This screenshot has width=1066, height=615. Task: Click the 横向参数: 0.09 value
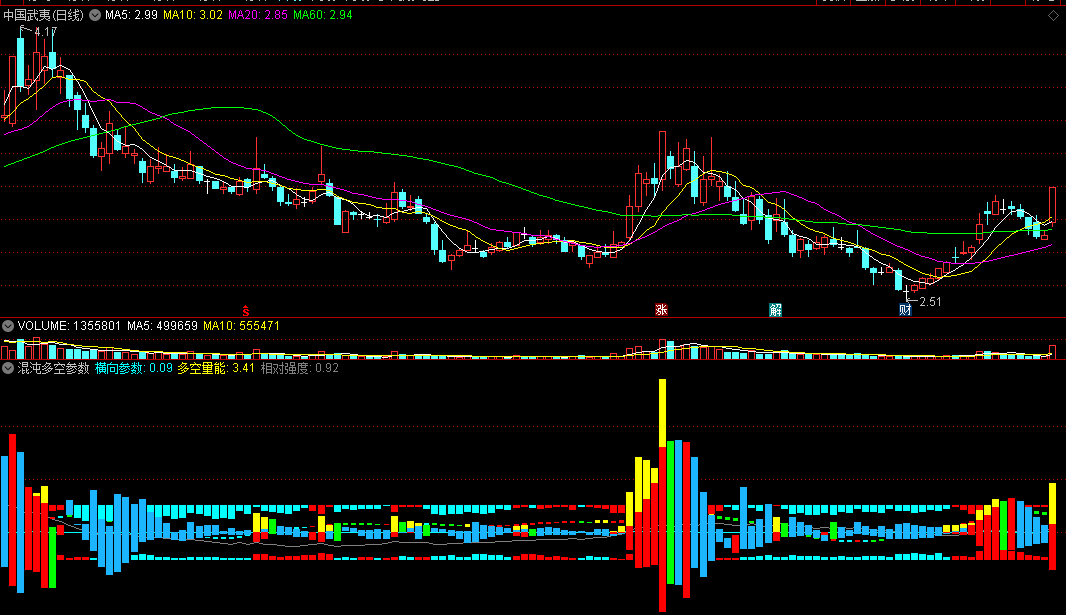pyautogui.click(x=133, y=368)
